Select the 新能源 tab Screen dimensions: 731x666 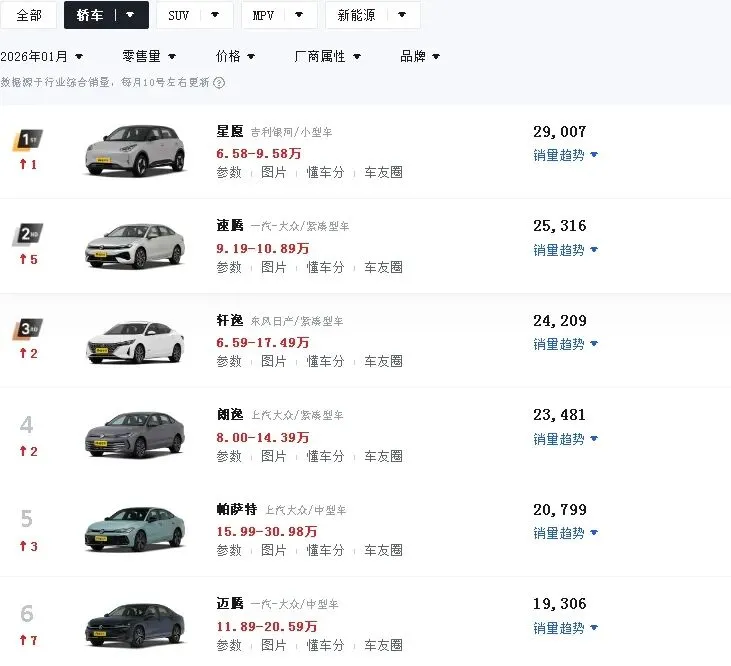[x=372, y=15]
